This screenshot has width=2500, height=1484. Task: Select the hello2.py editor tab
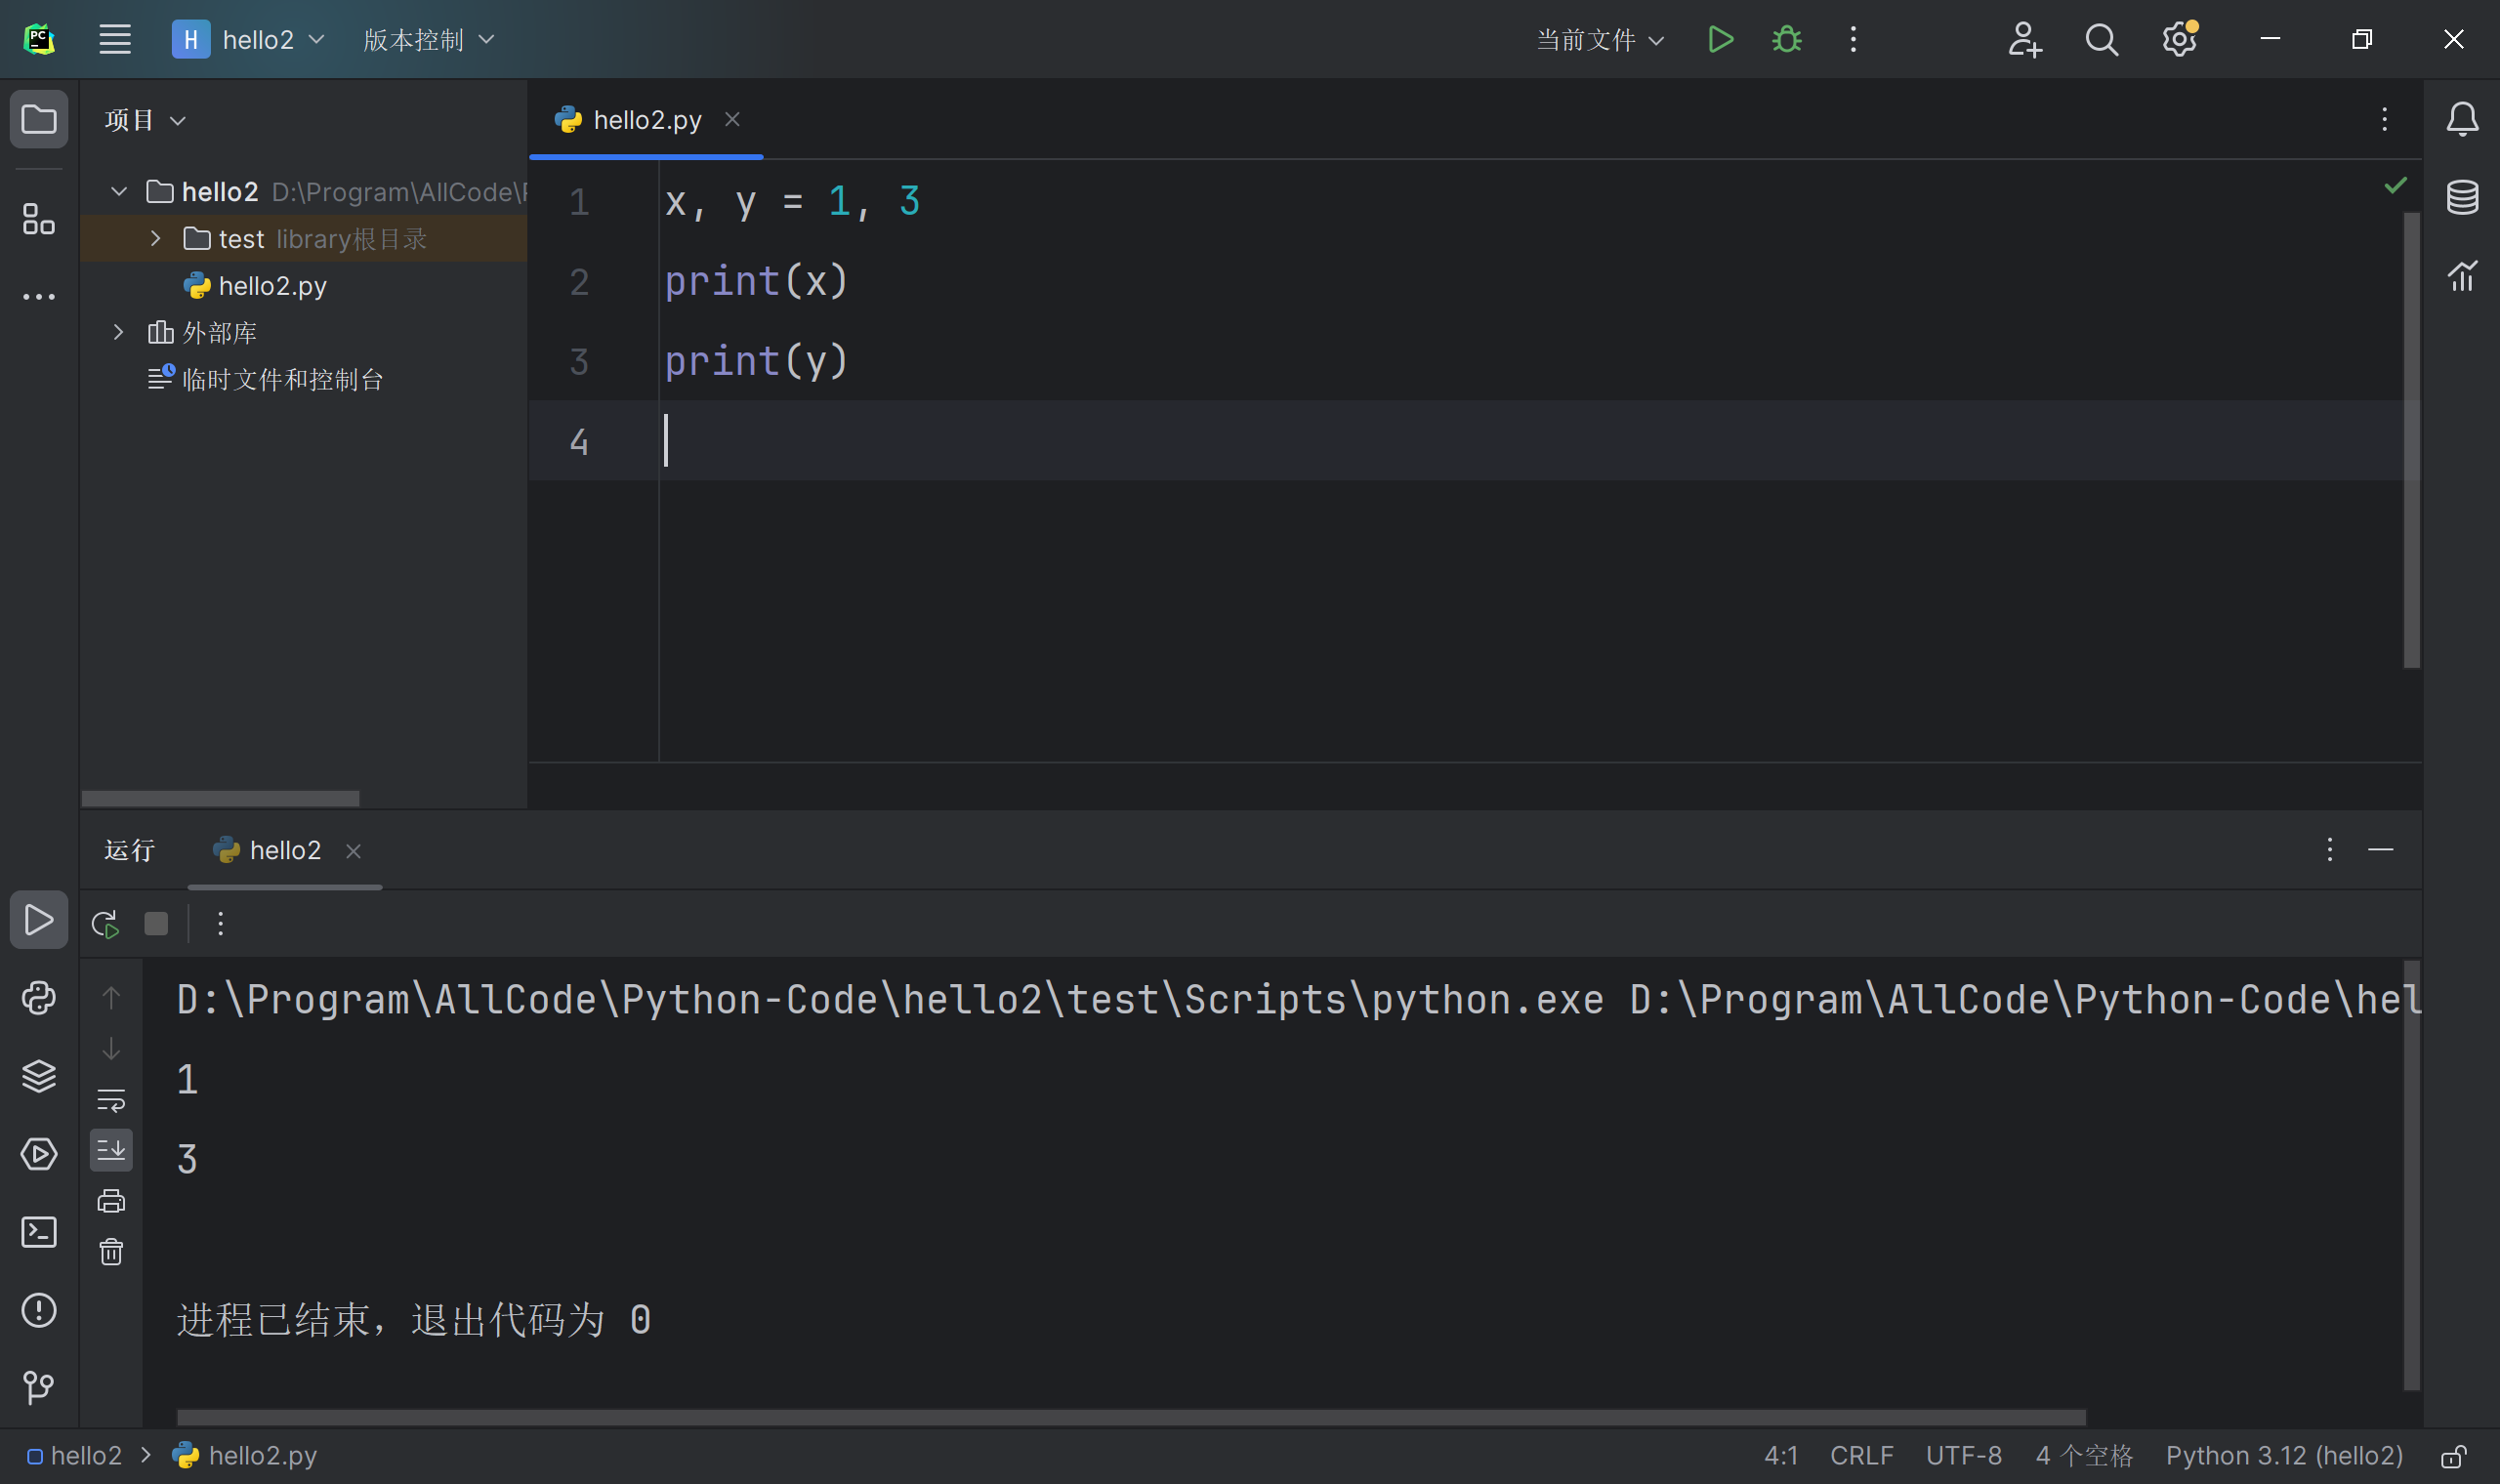pos(646,120)
